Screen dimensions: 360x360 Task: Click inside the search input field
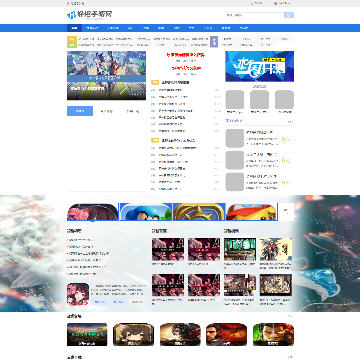(x=255, y=15)
